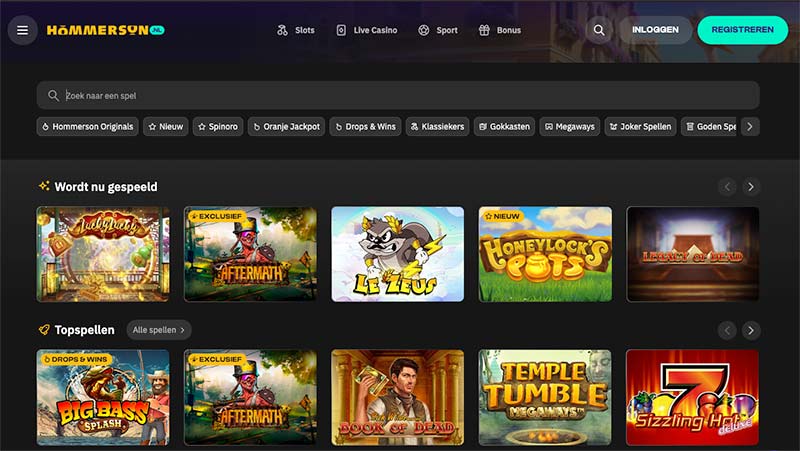Click the search icon inside search bar
This screenshot has height=451, width=800.
[53, 95]
